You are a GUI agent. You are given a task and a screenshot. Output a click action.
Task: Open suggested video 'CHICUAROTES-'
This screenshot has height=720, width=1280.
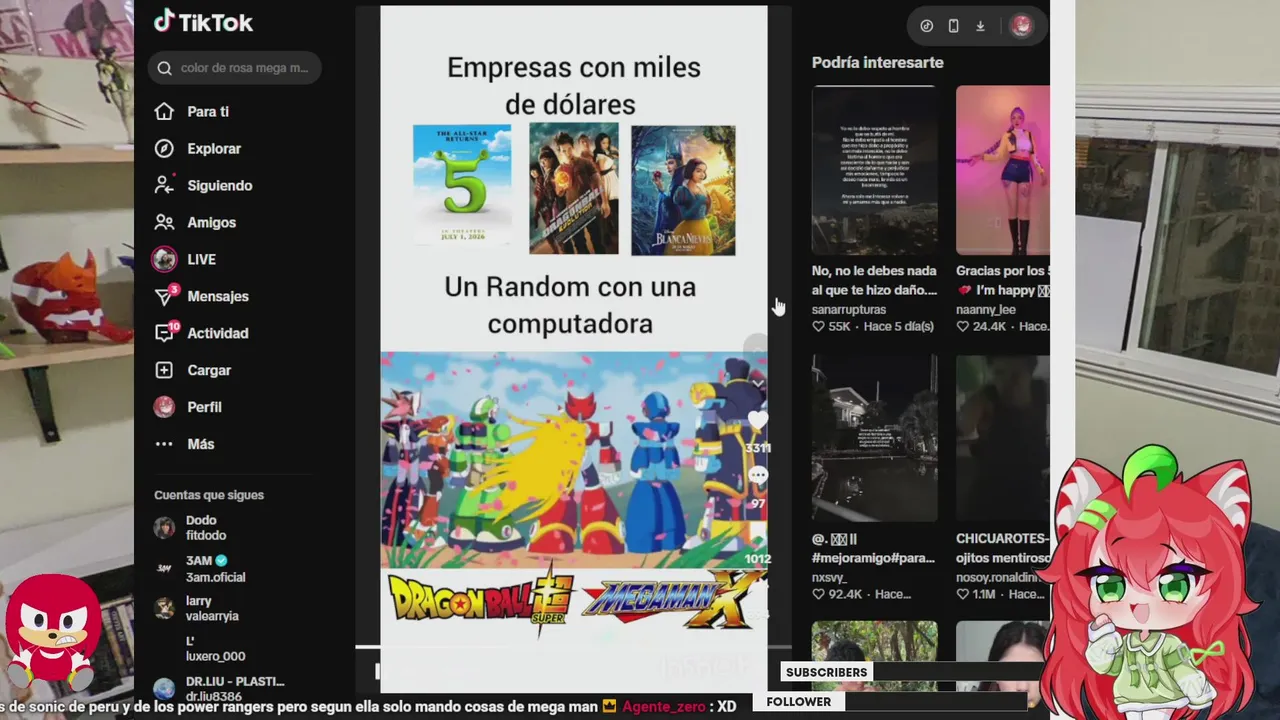pyautogui.click(x=1003, y=437)
